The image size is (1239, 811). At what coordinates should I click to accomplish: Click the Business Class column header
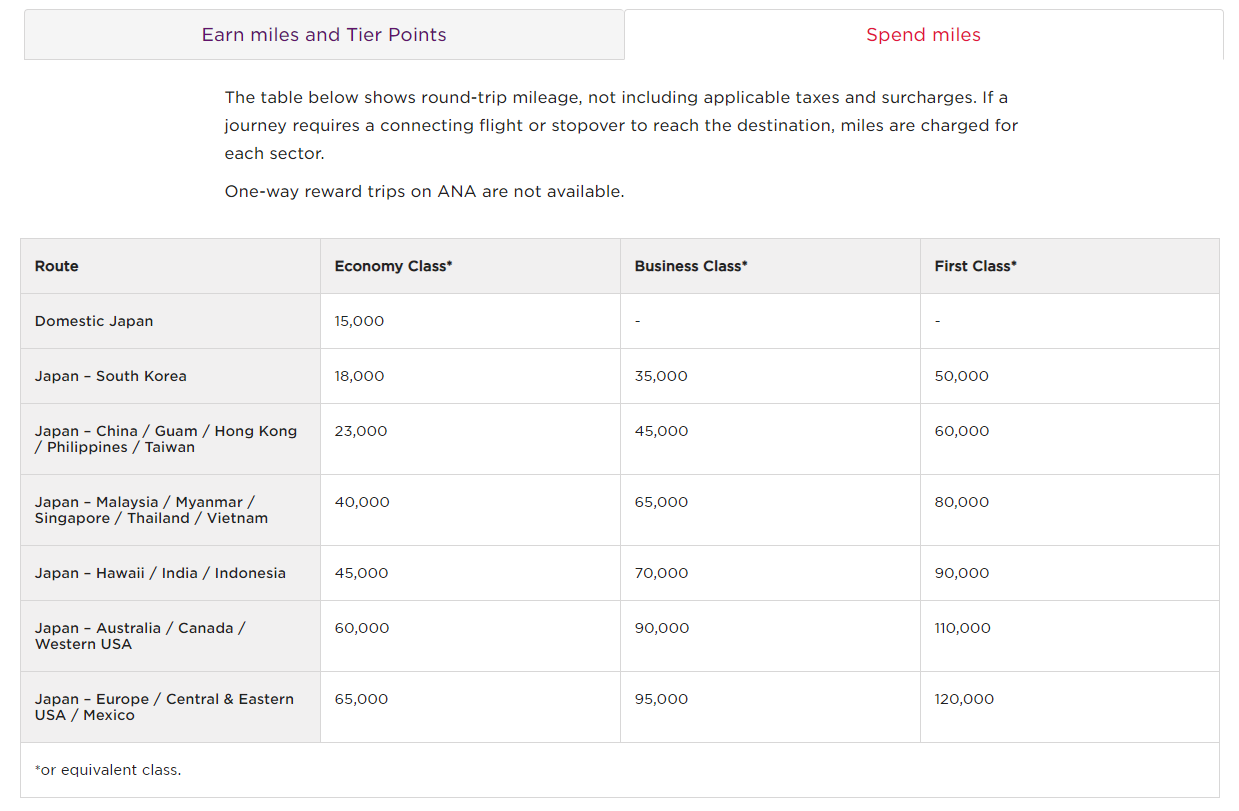(691, 266)
